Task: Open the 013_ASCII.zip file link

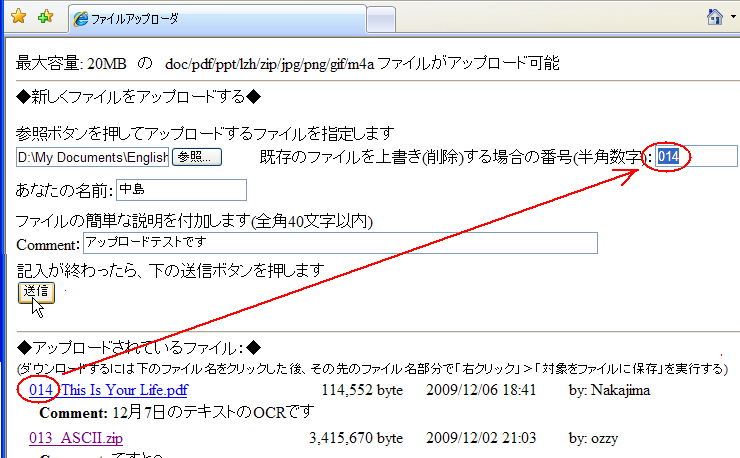Action: (x=76, y=438)
